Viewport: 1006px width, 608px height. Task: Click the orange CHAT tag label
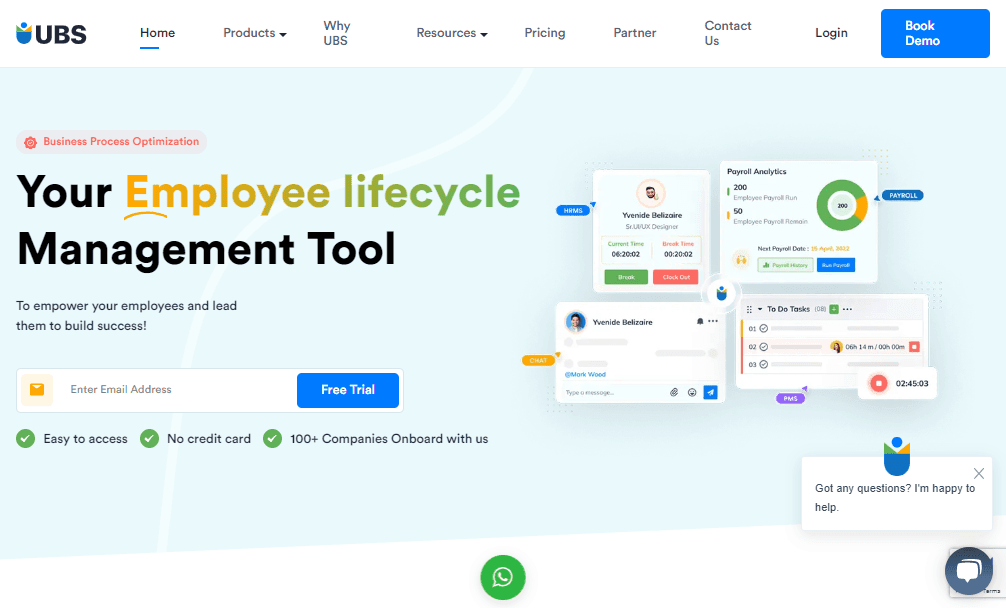tap(538, 360)
